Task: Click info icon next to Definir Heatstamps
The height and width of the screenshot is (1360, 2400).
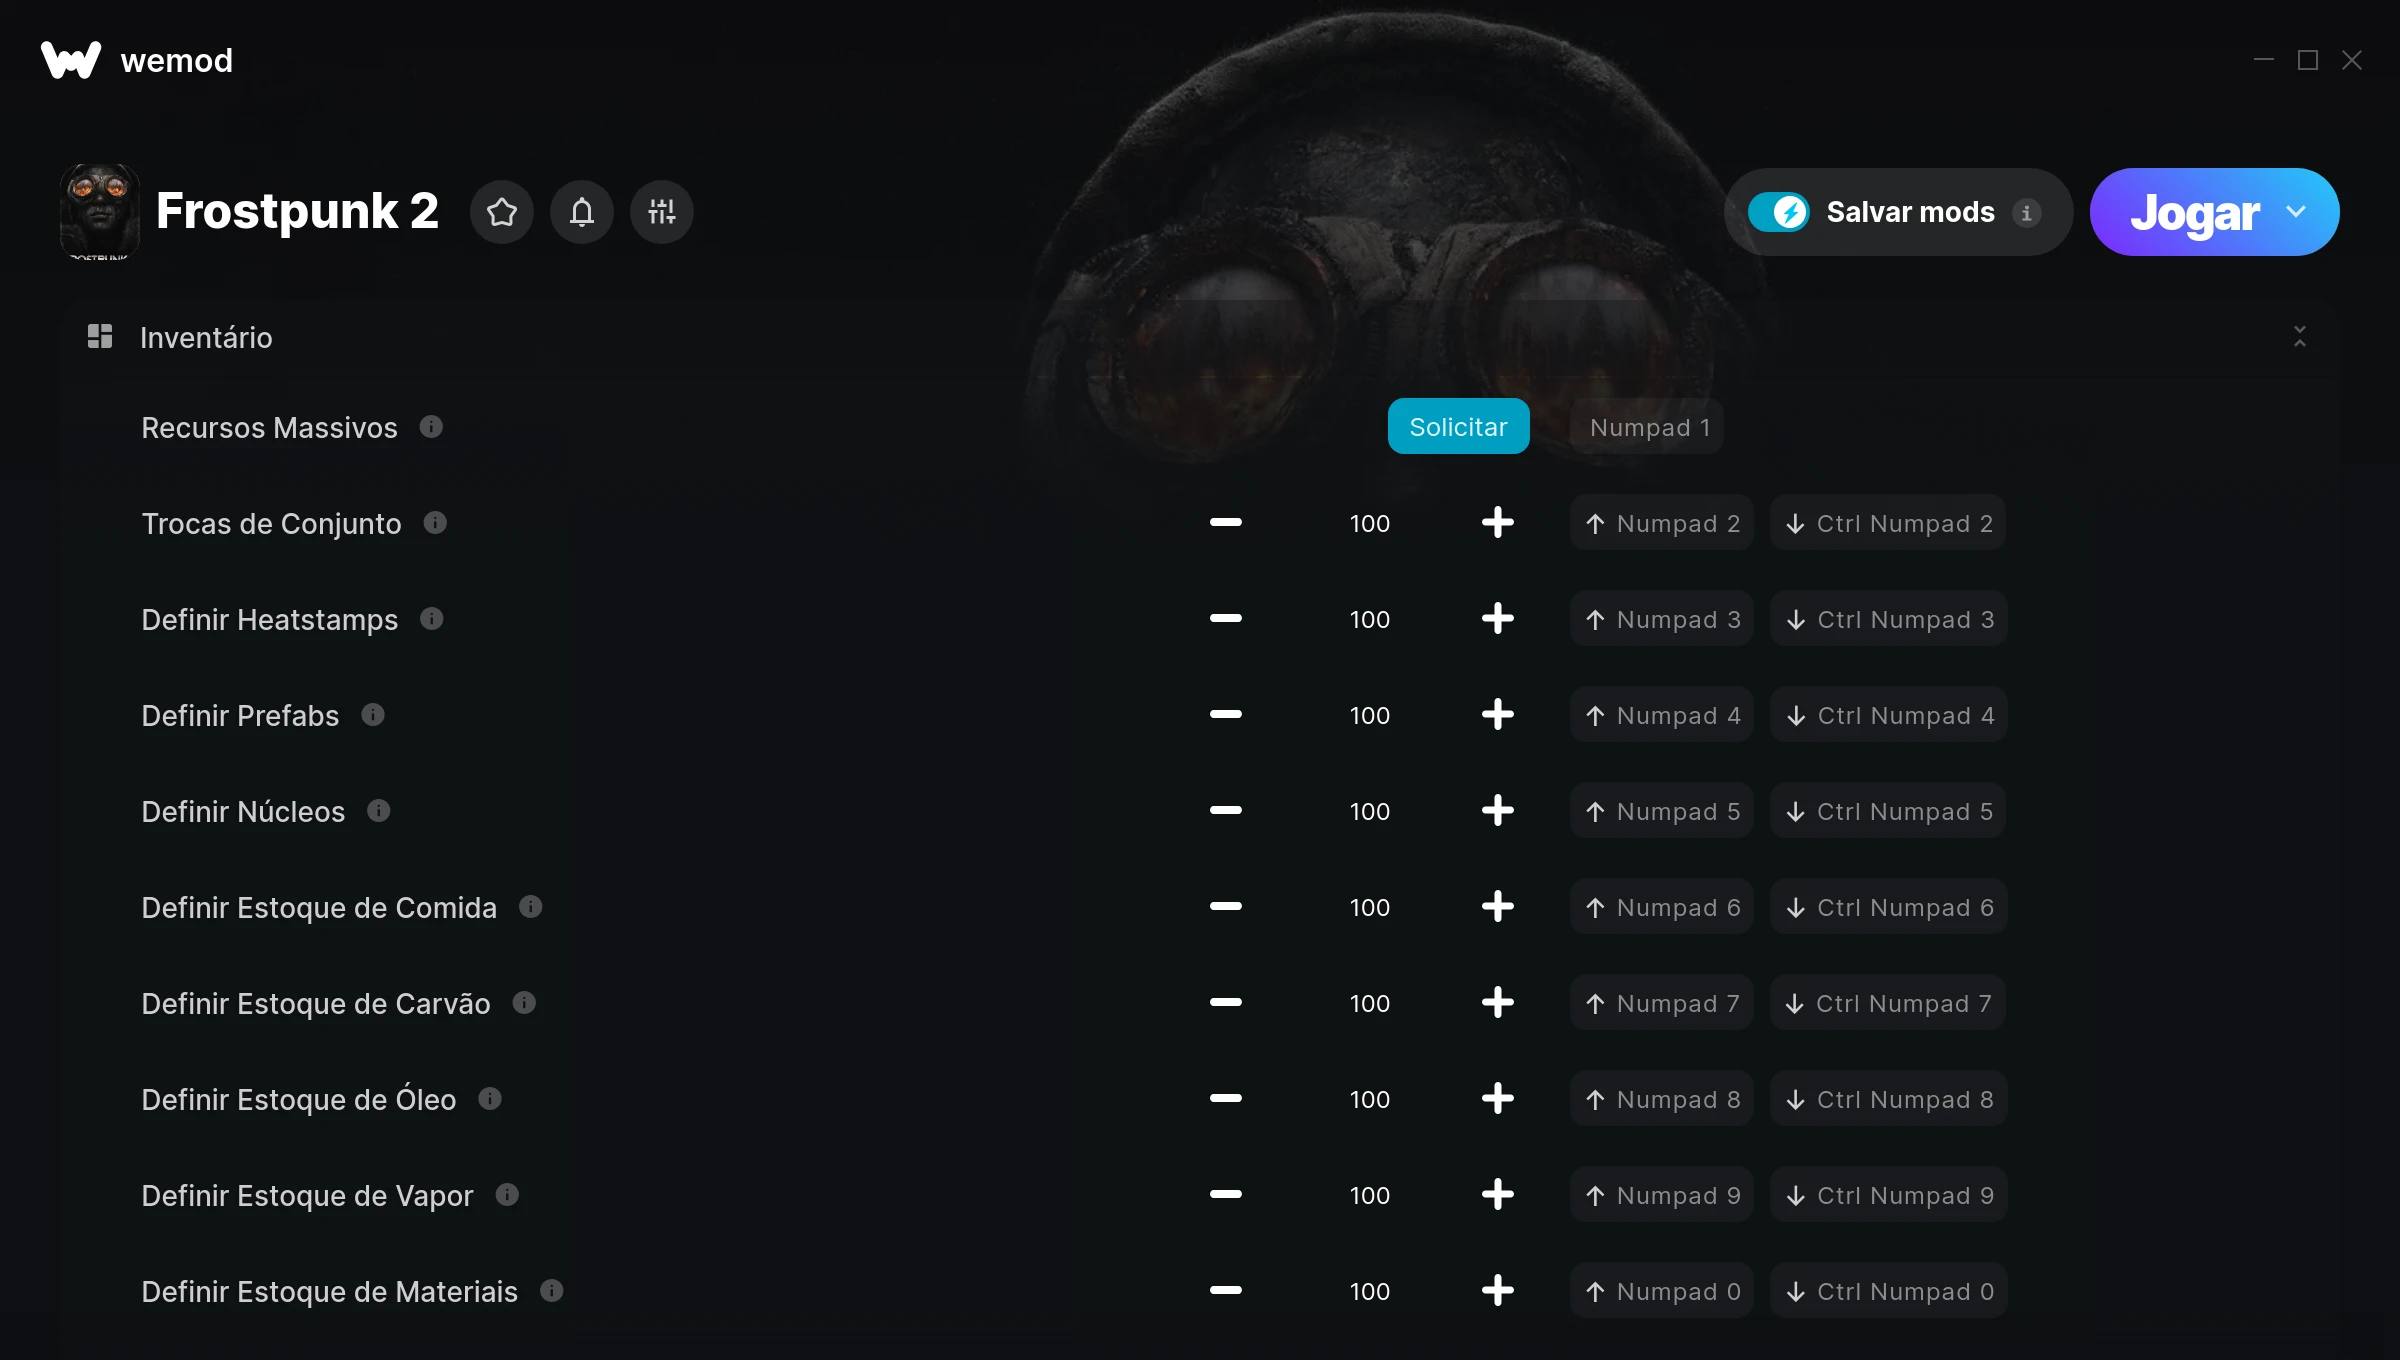Action: (x=432, y=619)
